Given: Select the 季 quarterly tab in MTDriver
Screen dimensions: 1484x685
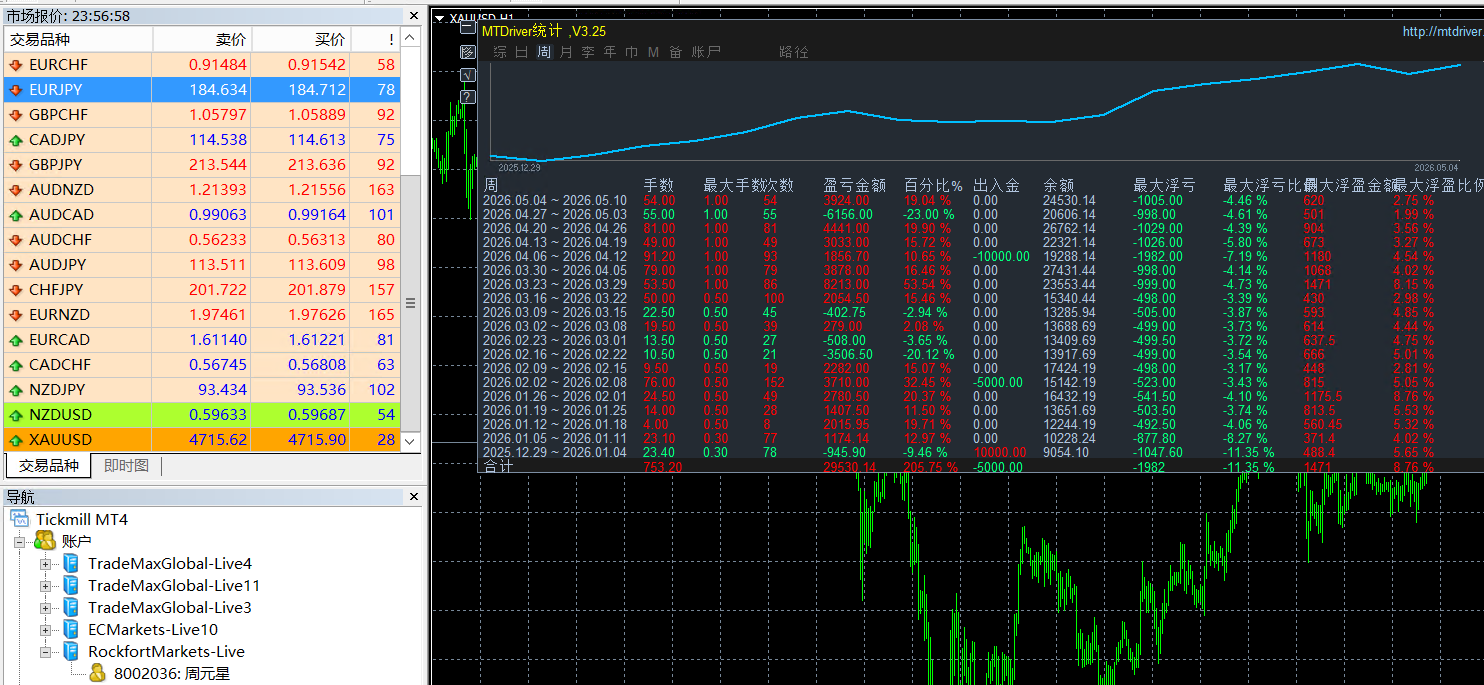Looking at the screenshot, I should [x=588, y=52].
